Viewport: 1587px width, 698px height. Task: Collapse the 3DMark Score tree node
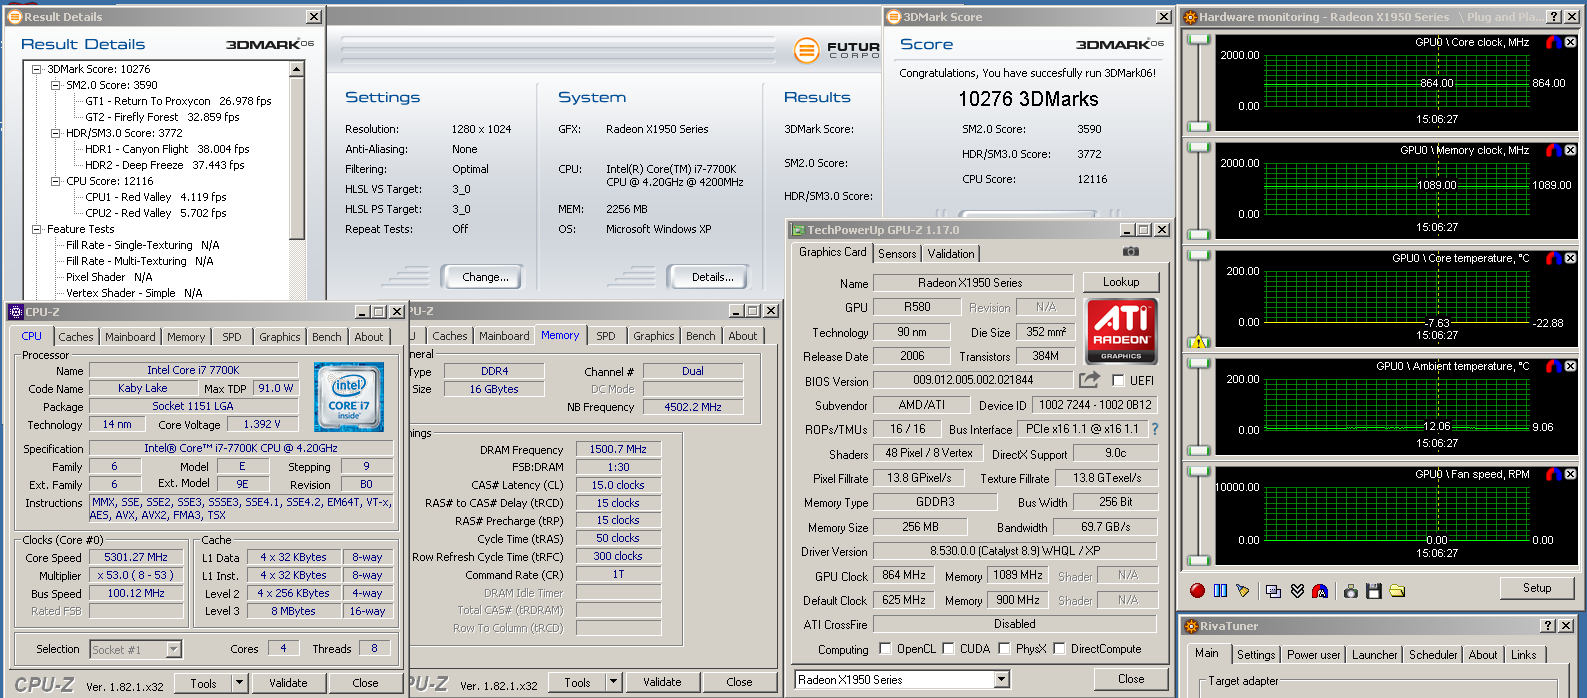(x=36, y=69)
